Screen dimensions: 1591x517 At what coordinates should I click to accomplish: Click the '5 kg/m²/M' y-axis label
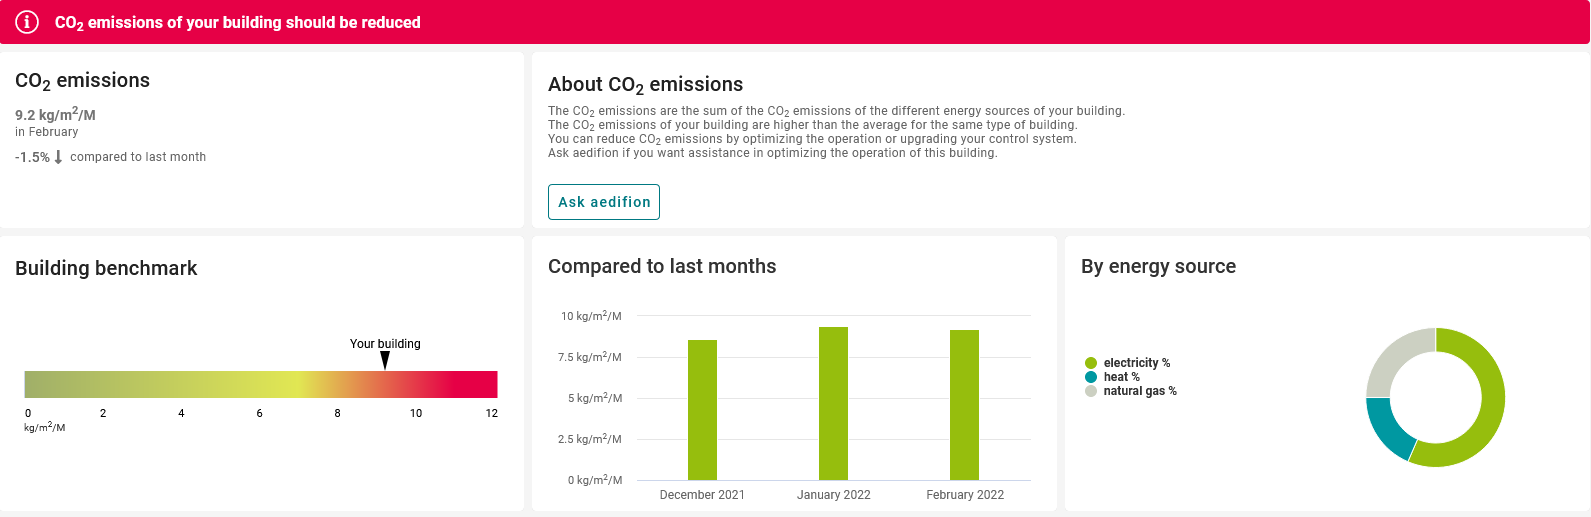[595, 398]
